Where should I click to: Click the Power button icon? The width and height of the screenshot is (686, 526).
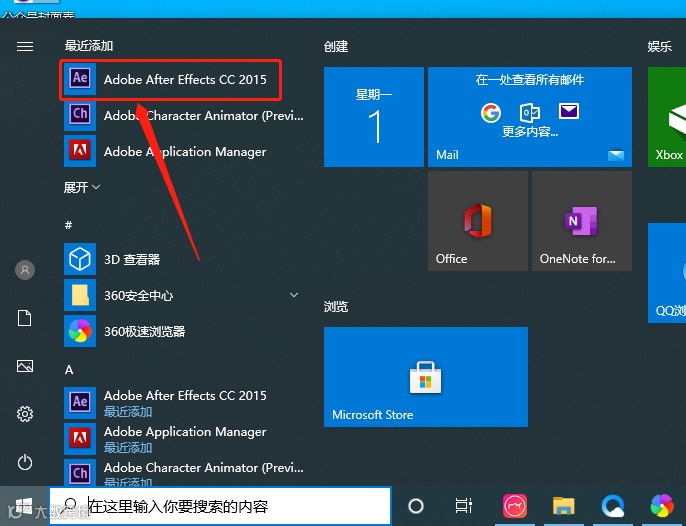25,462
